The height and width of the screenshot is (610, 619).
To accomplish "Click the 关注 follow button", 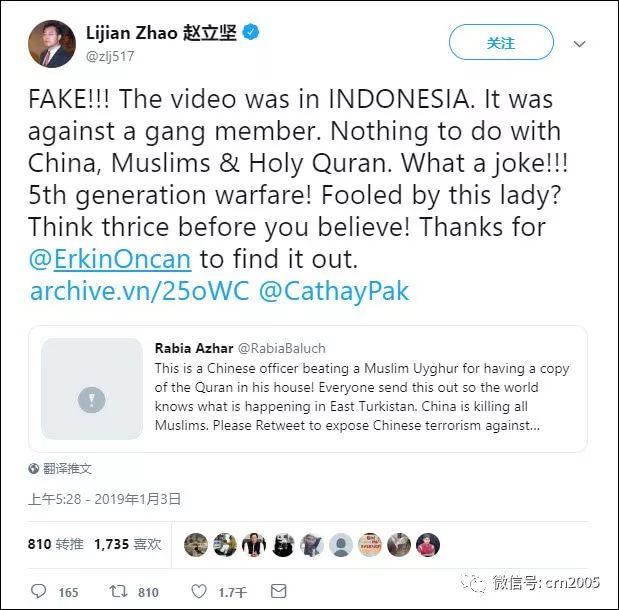I will (501, 42).
